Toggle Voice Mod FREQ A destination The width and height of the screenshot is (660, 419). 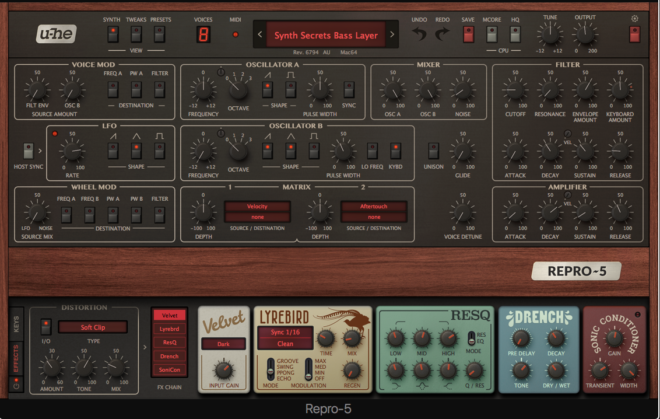(113, 89)
